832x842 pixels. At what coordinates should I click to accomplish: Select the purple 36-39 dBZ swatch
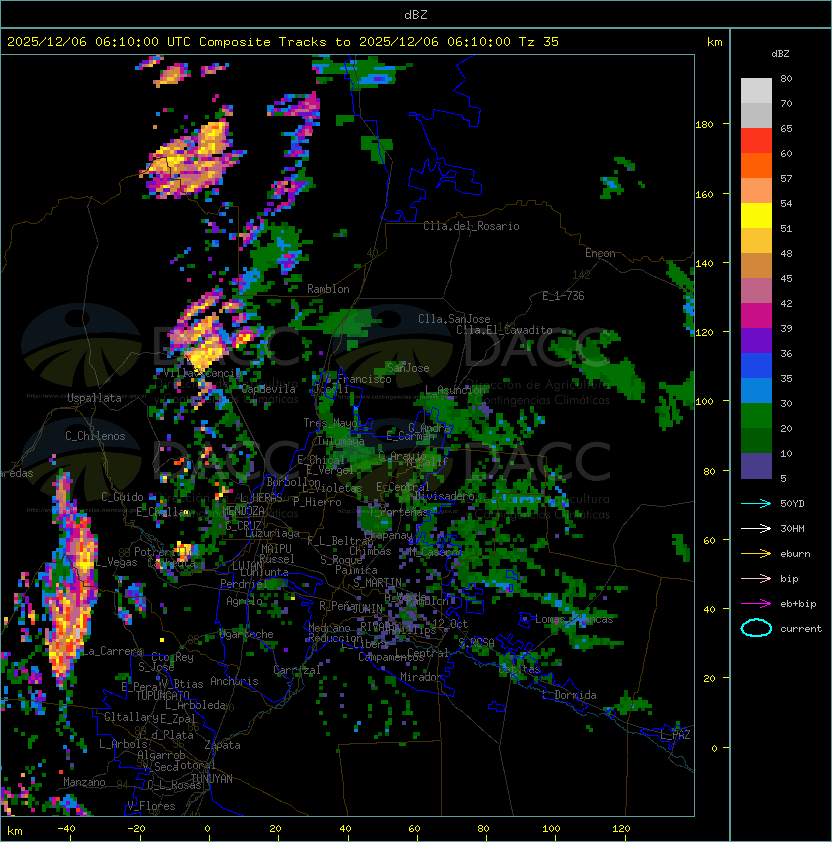pos(756,340)
